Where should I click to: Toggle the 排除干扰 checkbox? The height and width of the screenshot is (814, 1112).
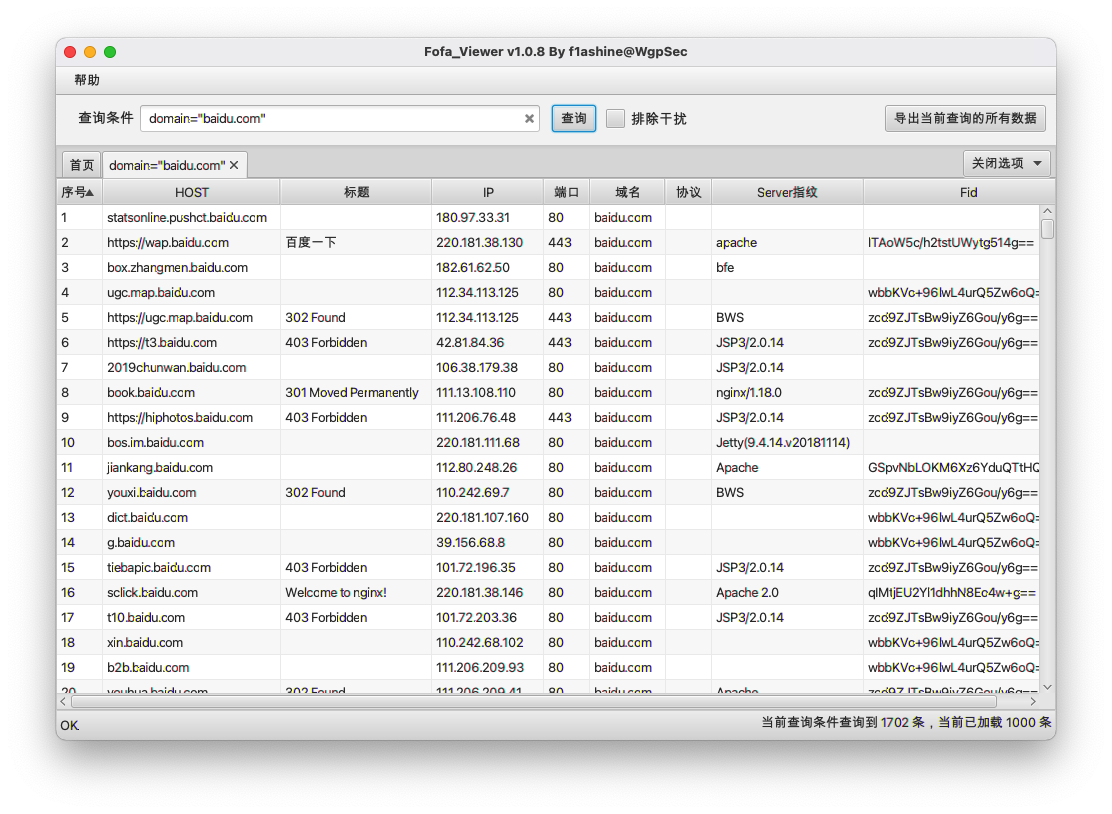[616, 118]
